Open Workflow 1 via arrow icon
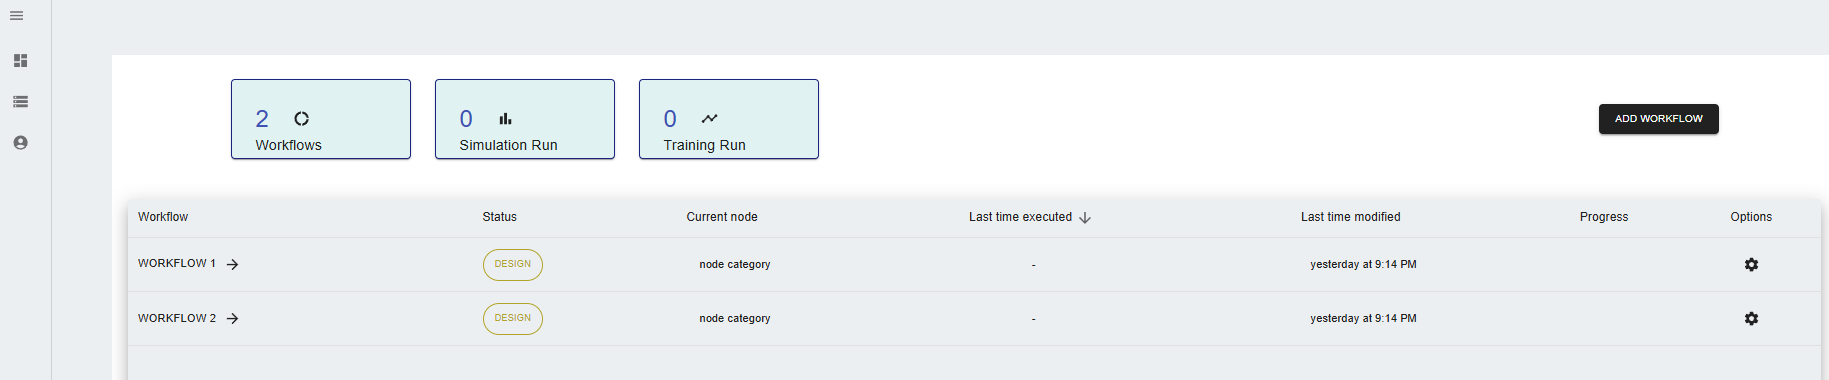 coord(232,265)
